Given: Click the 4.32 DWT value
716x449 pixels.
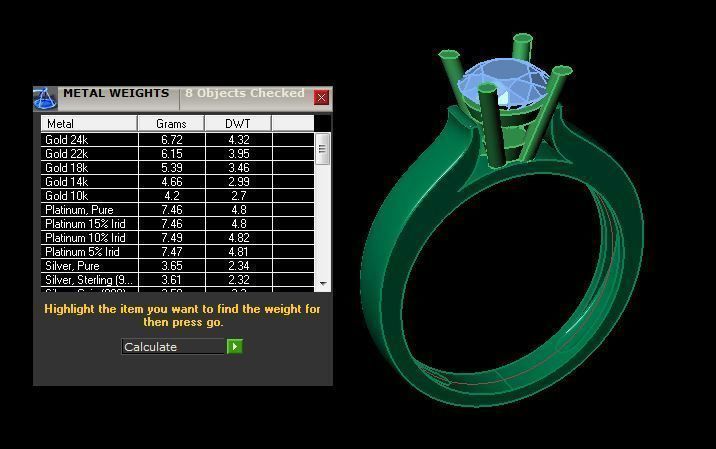Looking at the screenshot, I should (239, 140).
